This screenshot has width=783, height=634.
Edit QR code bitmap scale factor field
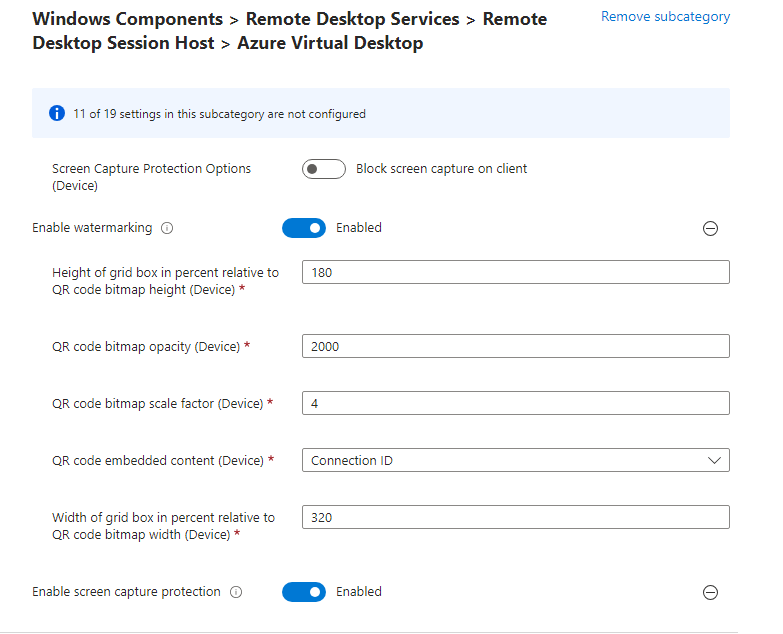[515, 403]
